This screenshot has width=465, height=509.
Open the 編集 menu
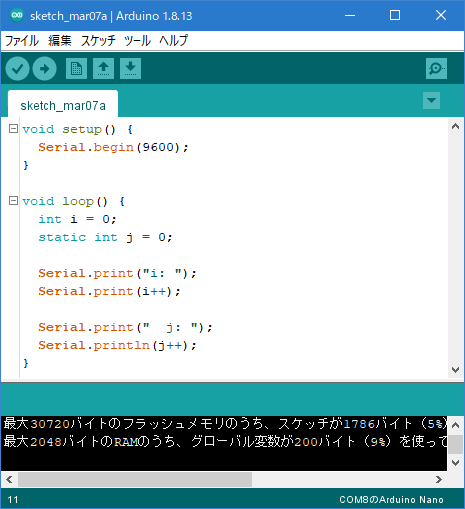[x=60, y=41]
